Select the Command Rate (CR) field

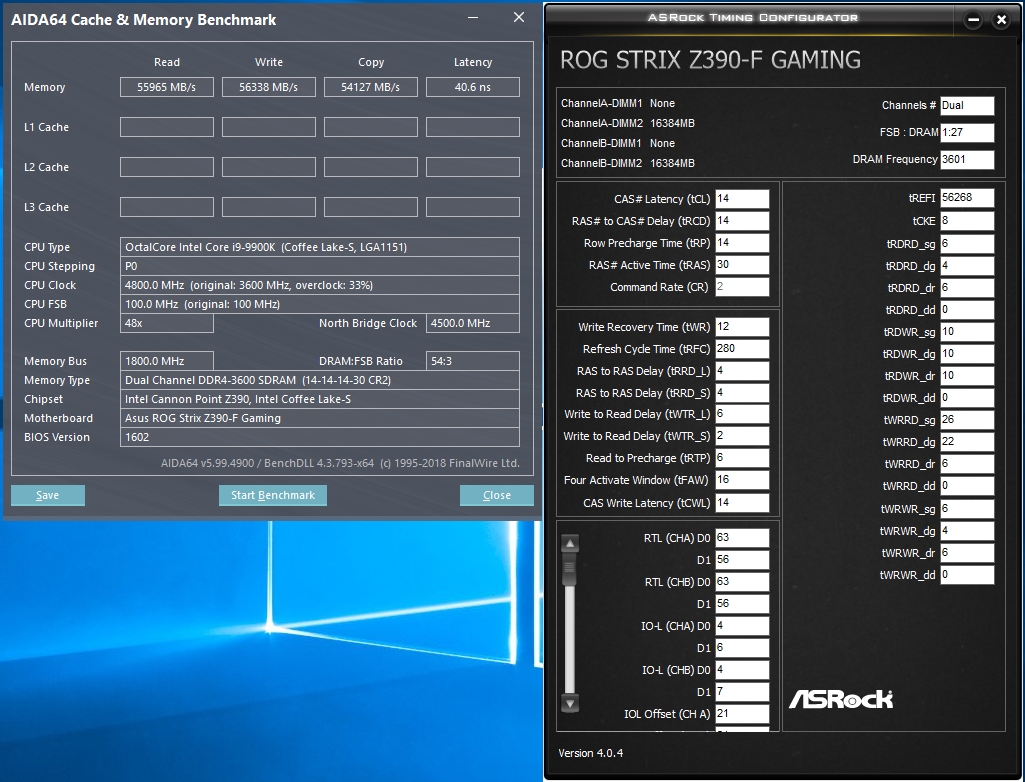742,286
